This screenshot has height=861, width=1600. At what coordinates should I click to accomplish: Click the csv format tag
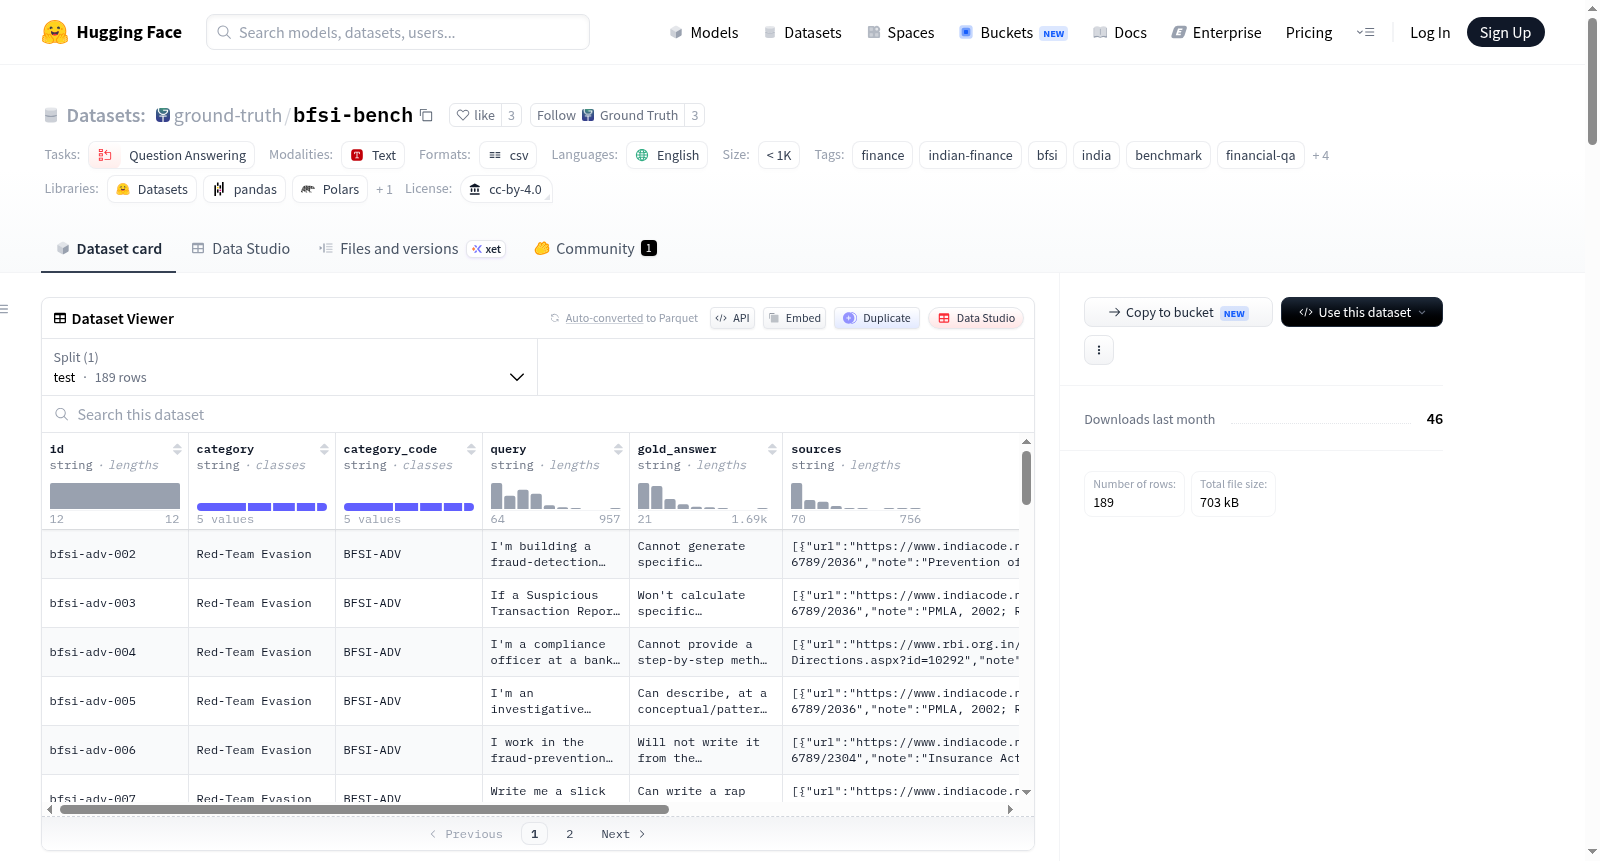click(x=508, y=155)
